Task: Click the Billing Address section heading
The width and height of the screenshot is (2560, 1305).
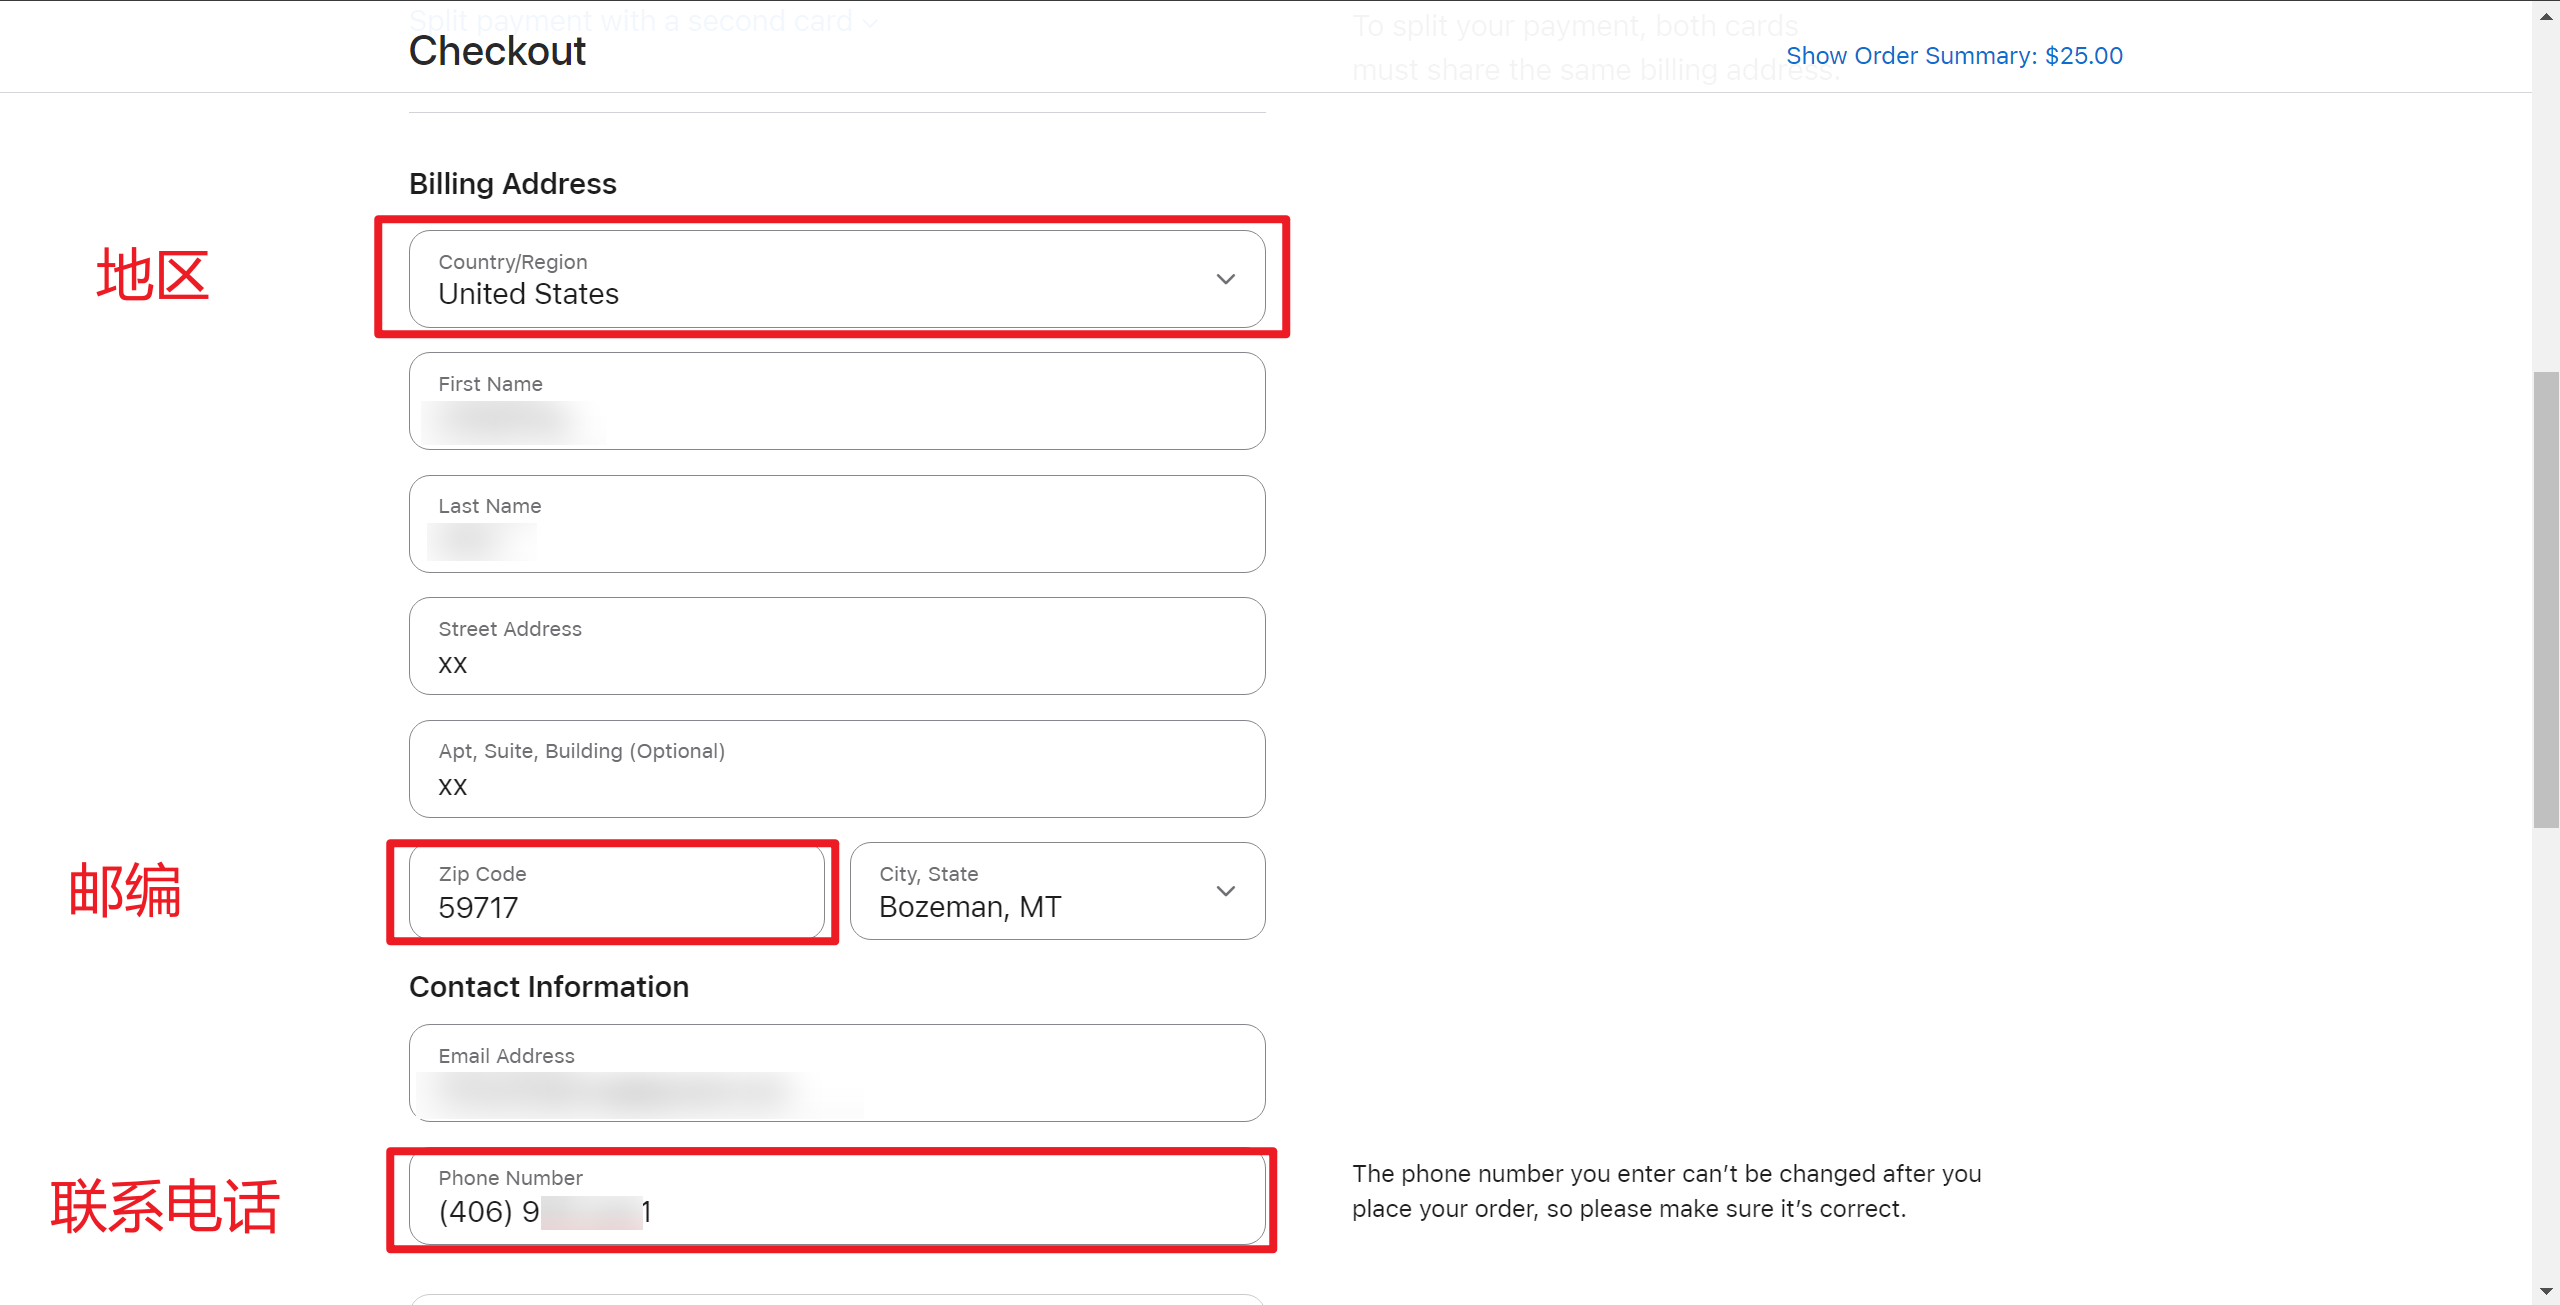Action: [512, 184]
